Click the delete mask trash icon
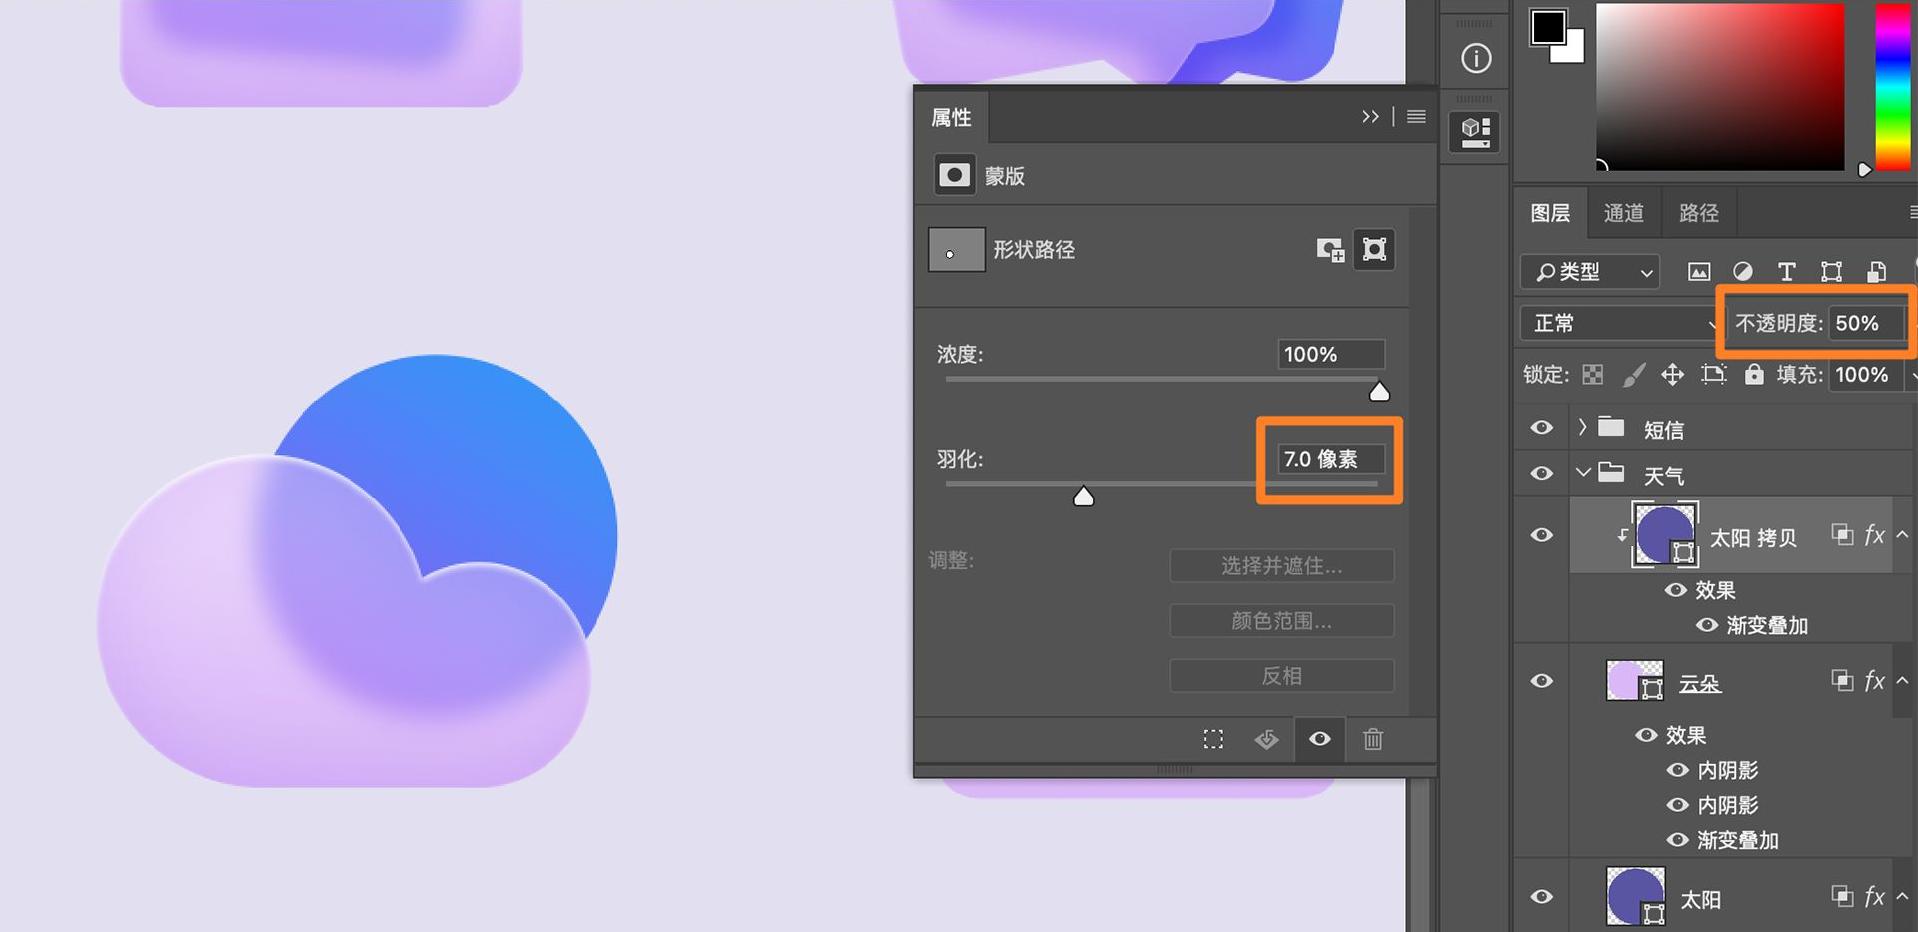Viewport: 1918px width, 932px height. (1372, 740)
